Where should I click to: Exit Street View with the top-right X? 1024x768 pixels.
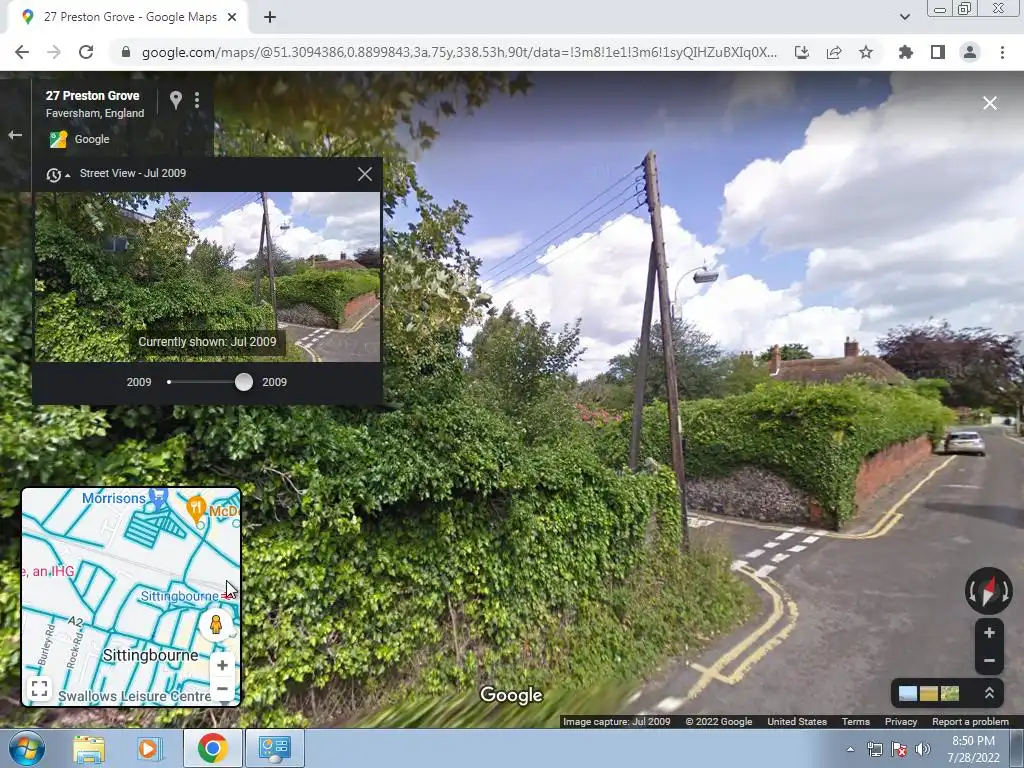989,103
